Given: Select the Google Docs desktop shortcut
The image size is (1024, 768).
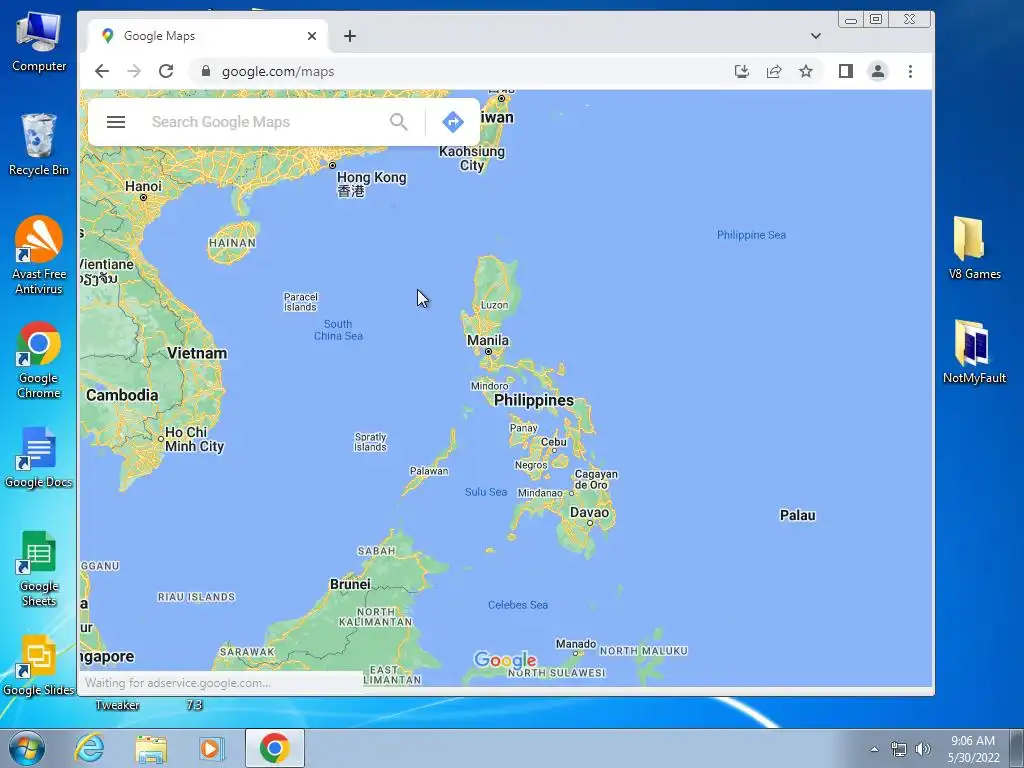Looking at the screenshot, I should coord(39,457).
